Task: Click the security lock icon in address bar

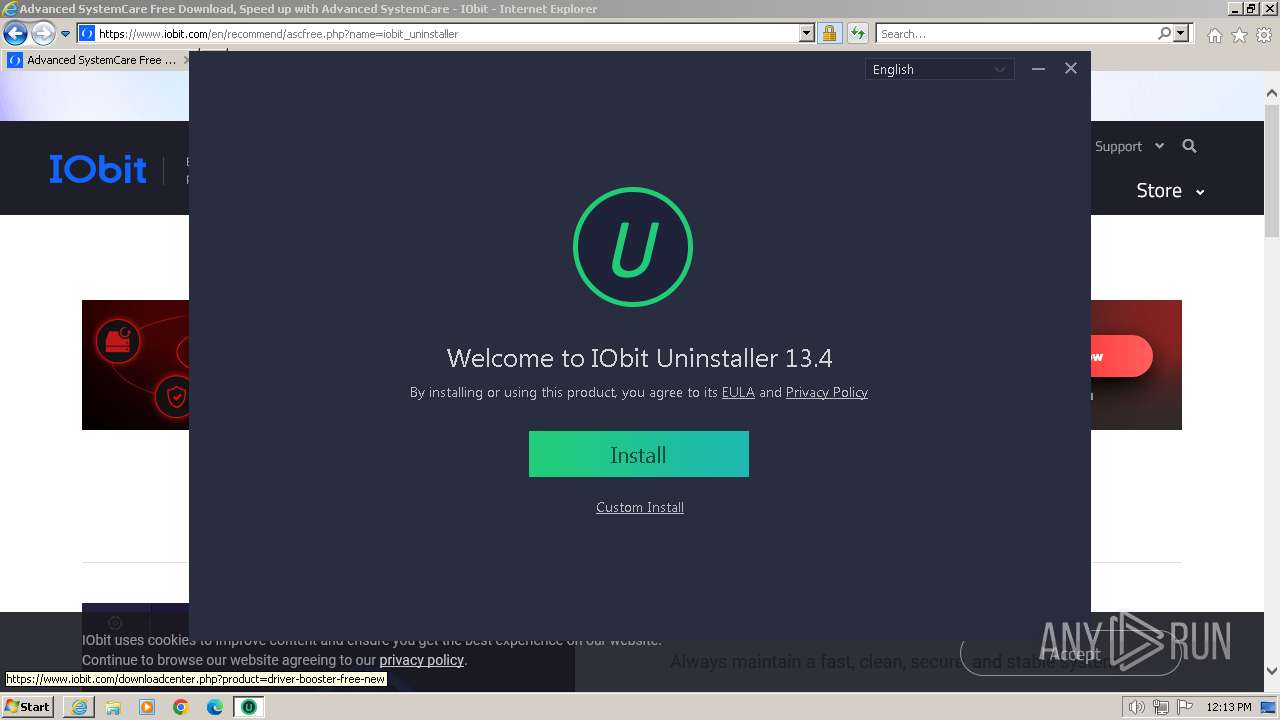Action: (830, 33)
